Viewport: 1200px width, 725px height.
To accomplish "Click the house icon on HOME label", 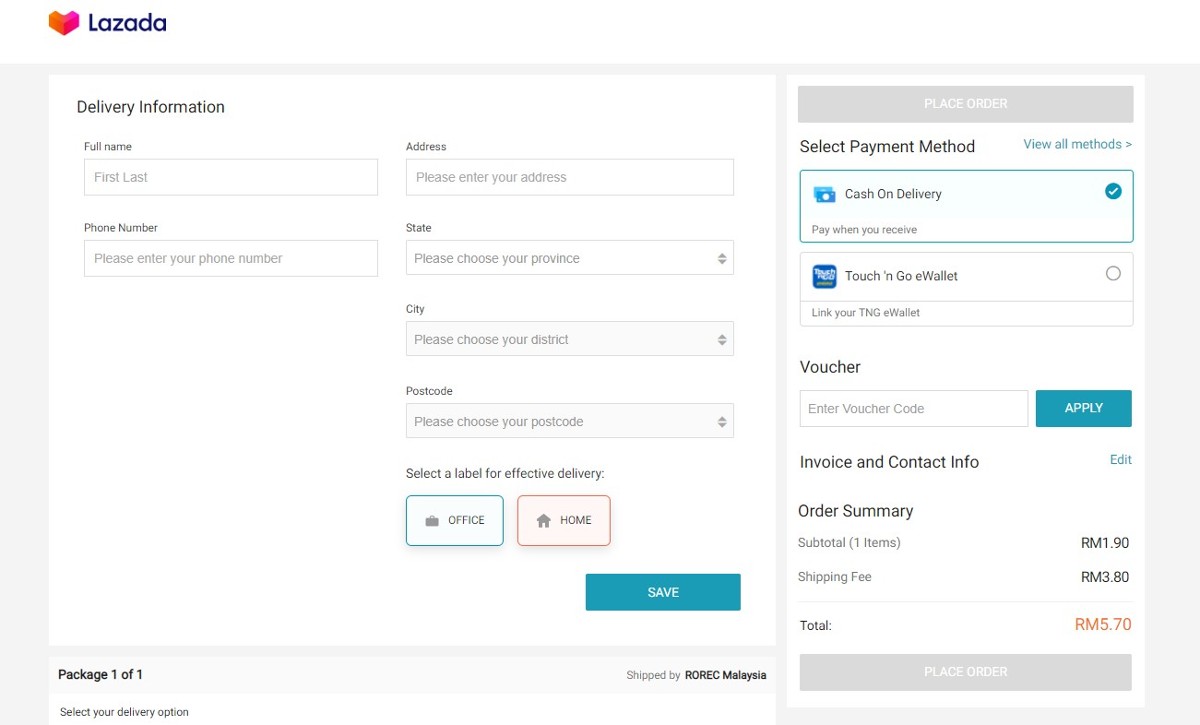I will click(544, 521).
